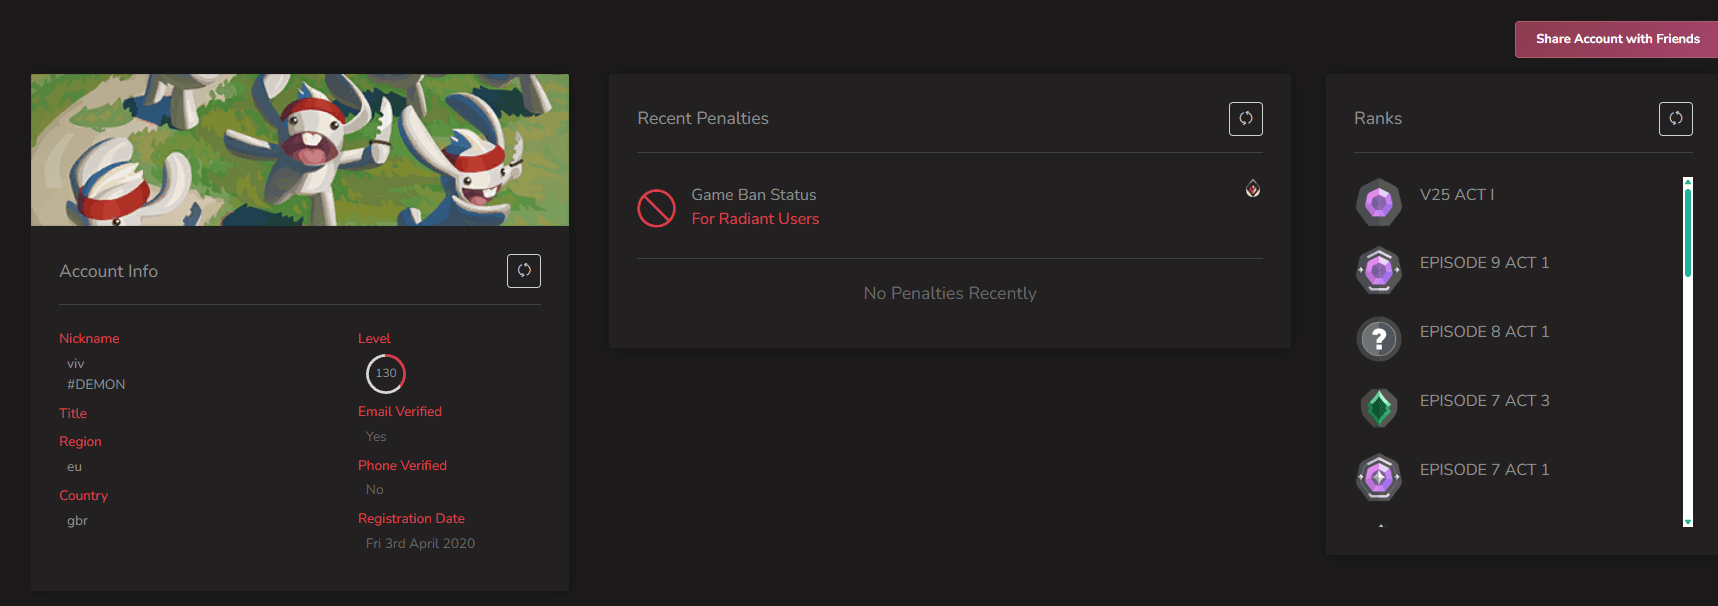The height and width of the screenshot is (606, 1718).
Task: Refresh the Ranks panel
Action: (1676, 119)
